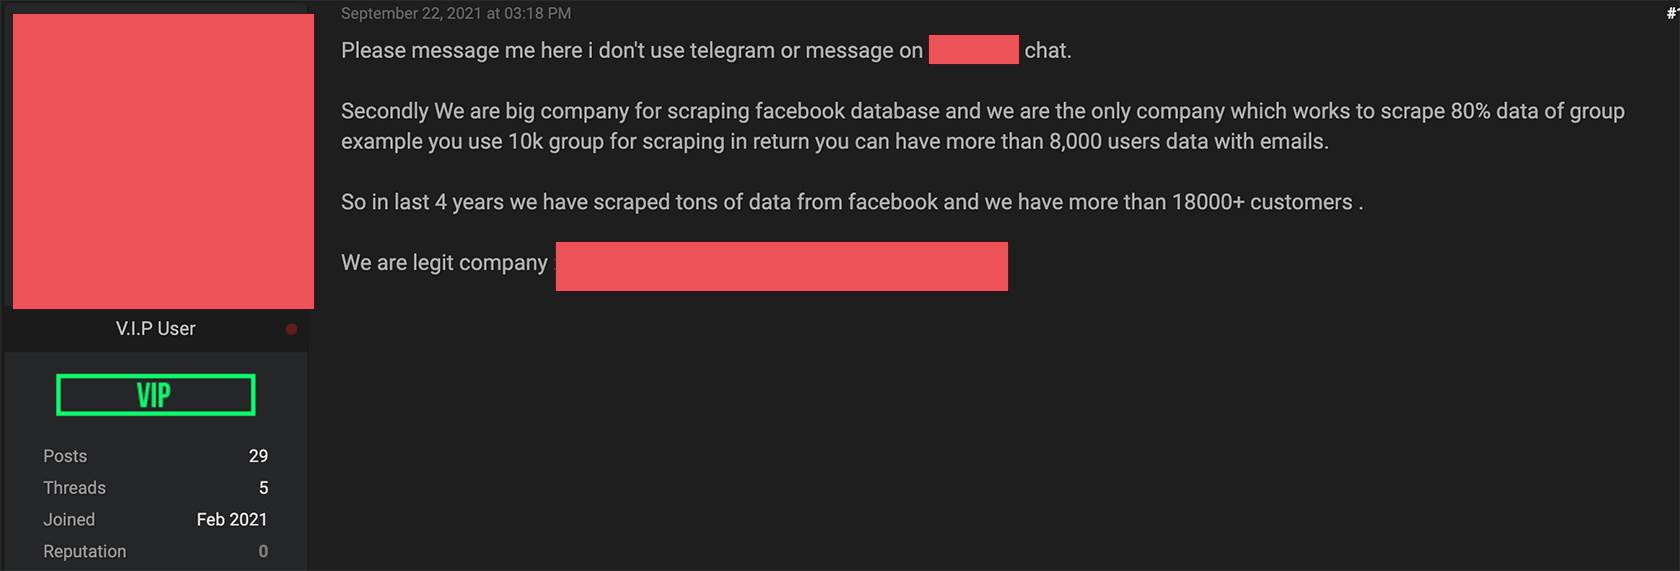Image resolution: width=1680 pixels, height=571 pixels.
Task: Click the Reputation label in user stats
Action: pyautogui.click(x=85, y=551)
